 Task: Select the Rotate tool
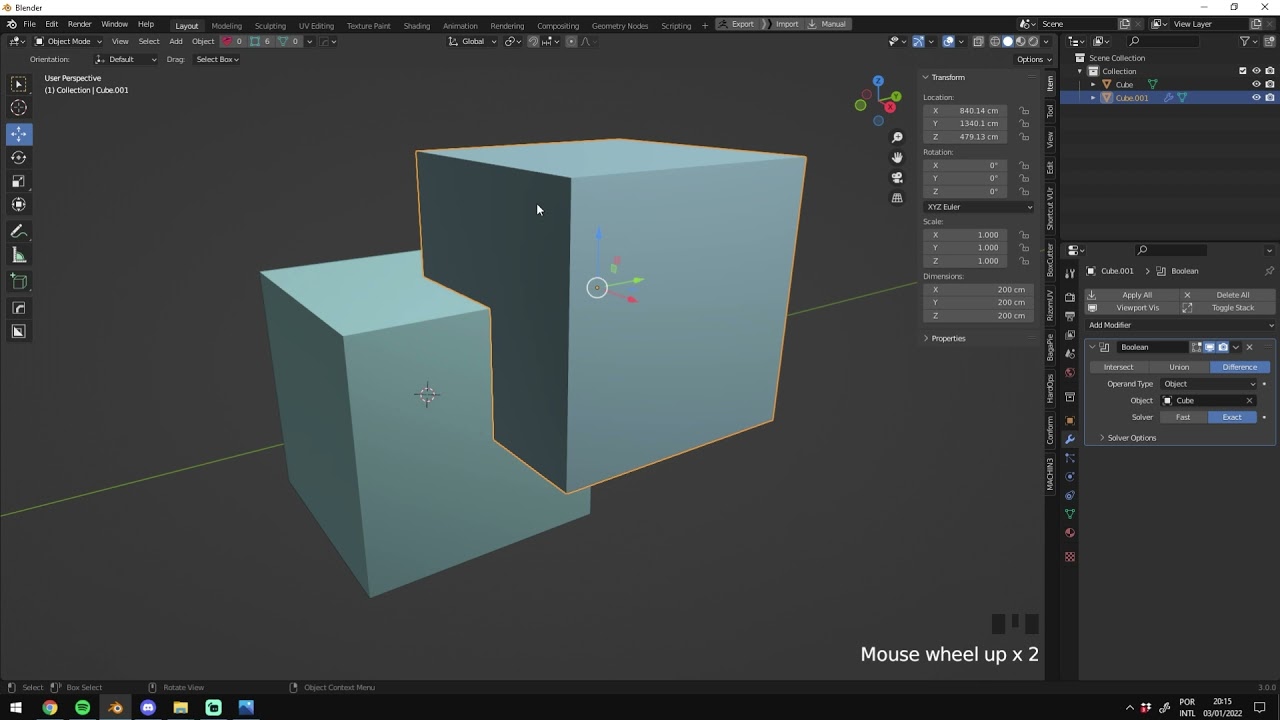(x=18, y=158)
